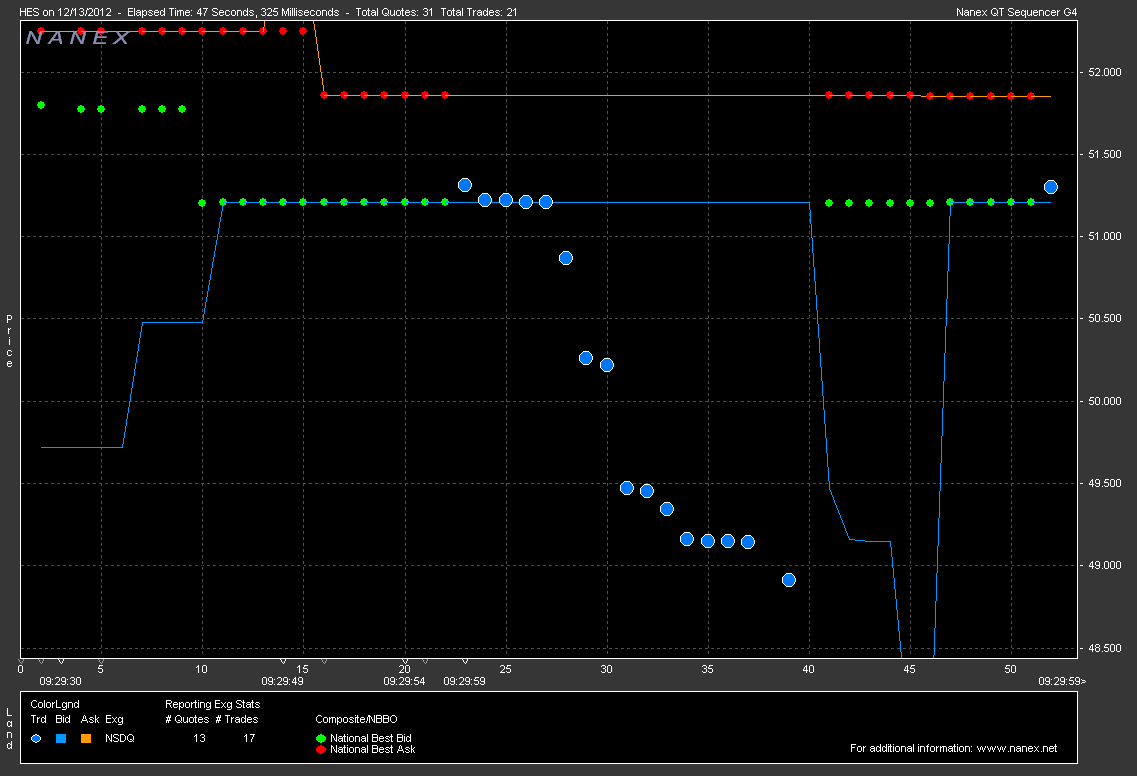1137x776 pixels.
Task: Click the Reporting Exg Stats heading
Action: (x=212, y=704)
